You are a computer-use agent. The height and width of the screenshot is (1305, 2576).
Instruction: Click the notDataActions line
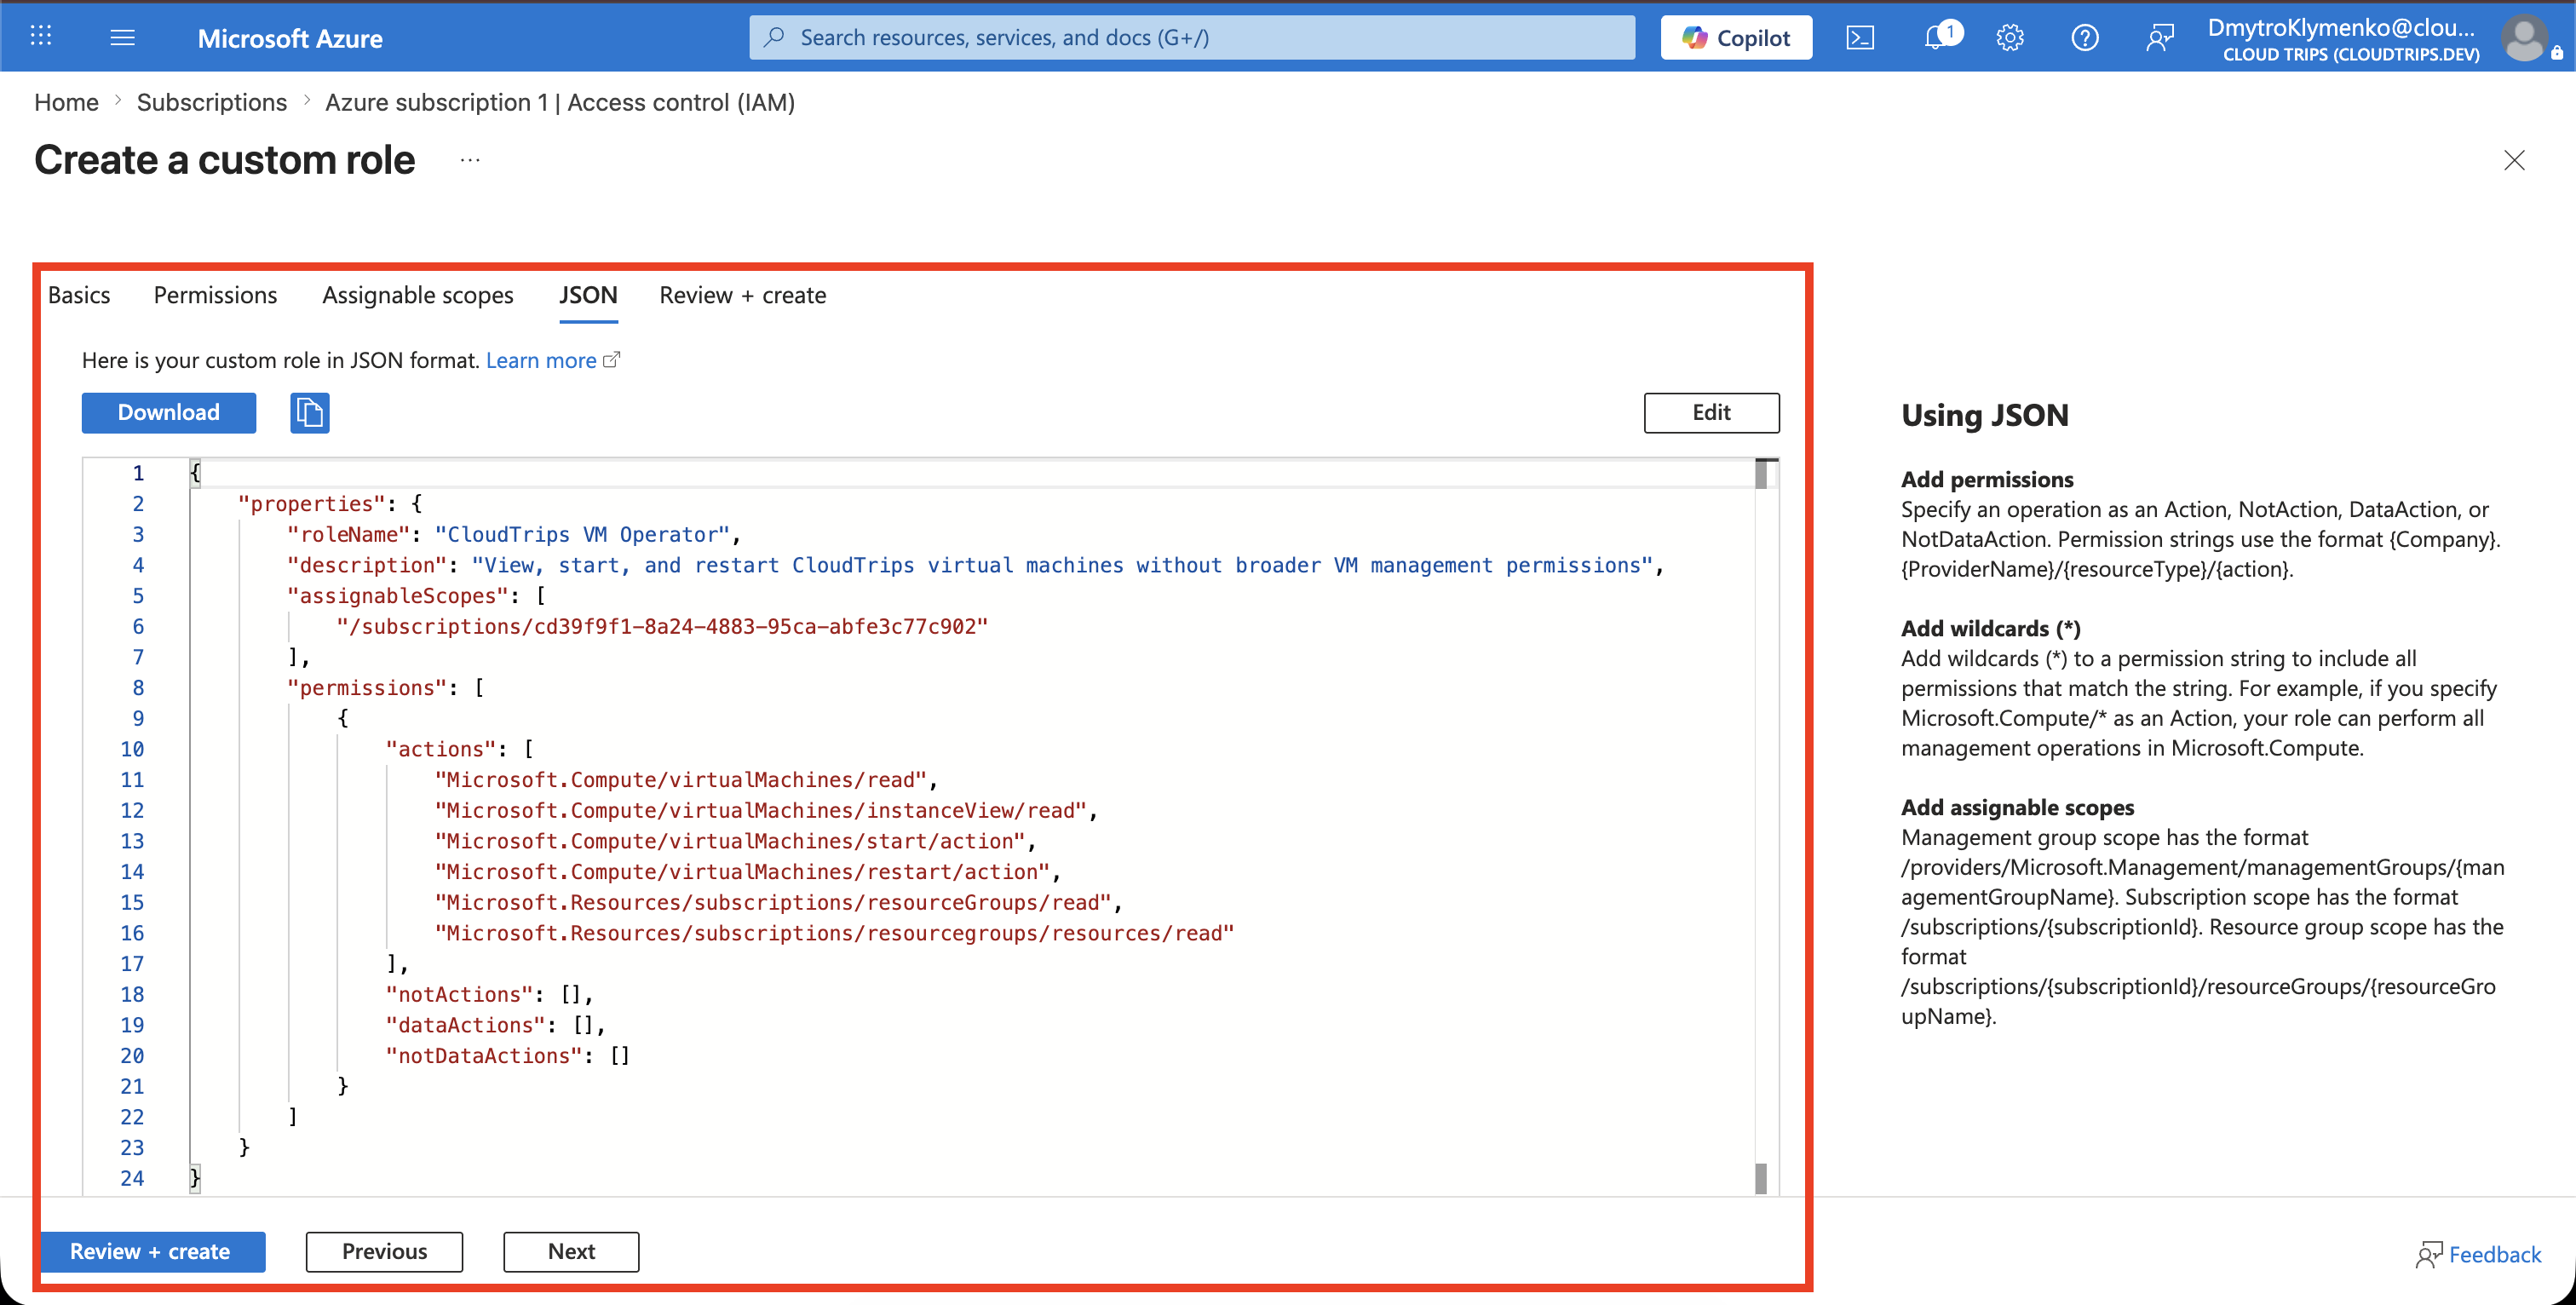[x=508, y=1055]
